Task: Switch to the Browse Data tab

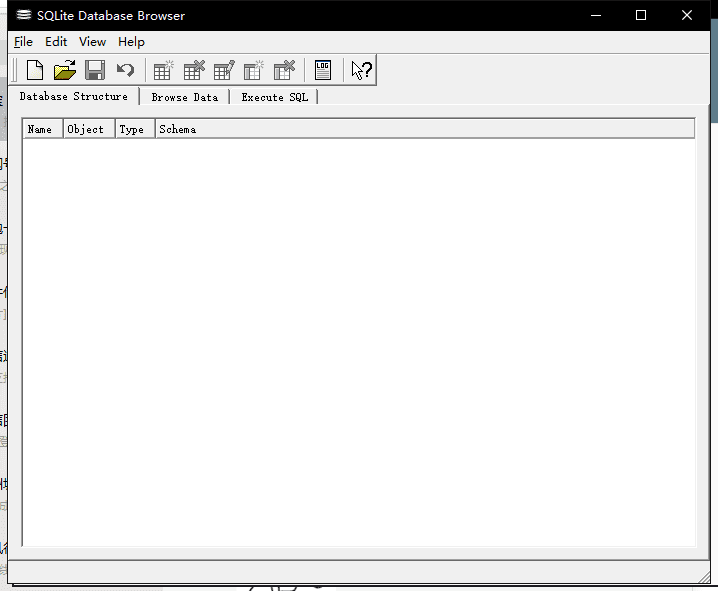Action: click(x=184, y=97)
